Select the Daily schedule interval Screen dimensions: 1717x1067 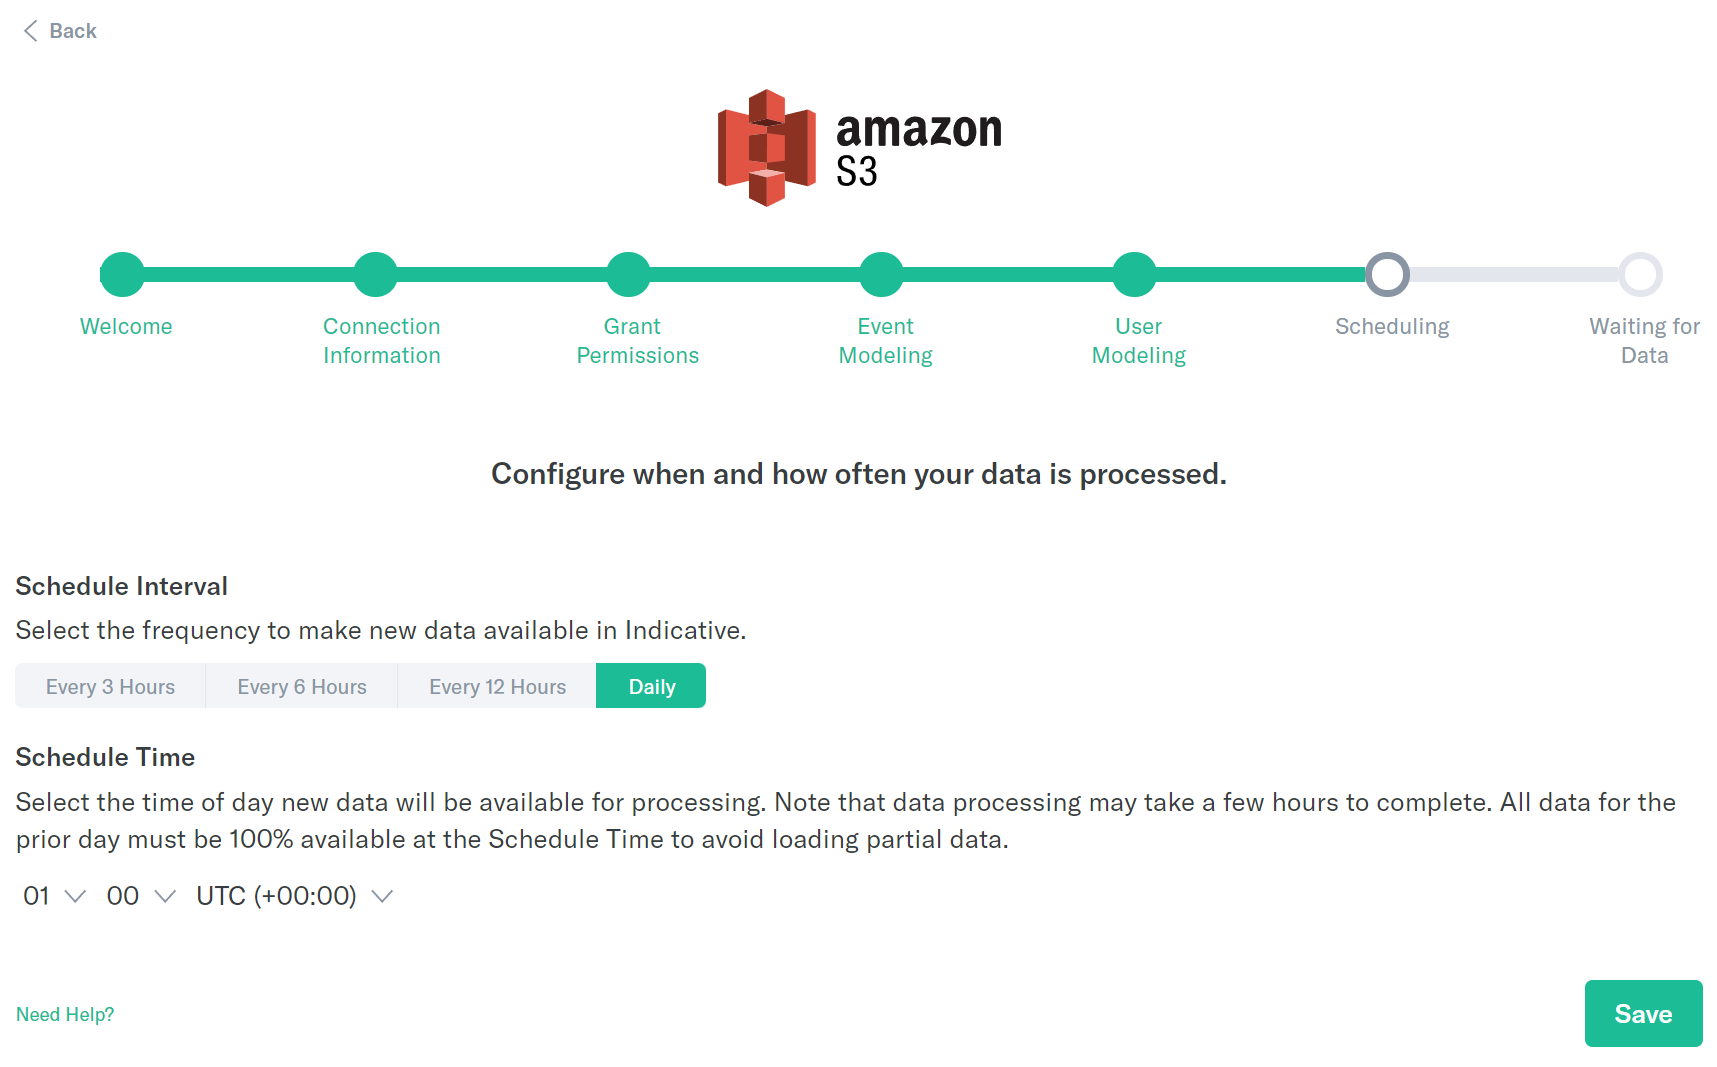651,686
